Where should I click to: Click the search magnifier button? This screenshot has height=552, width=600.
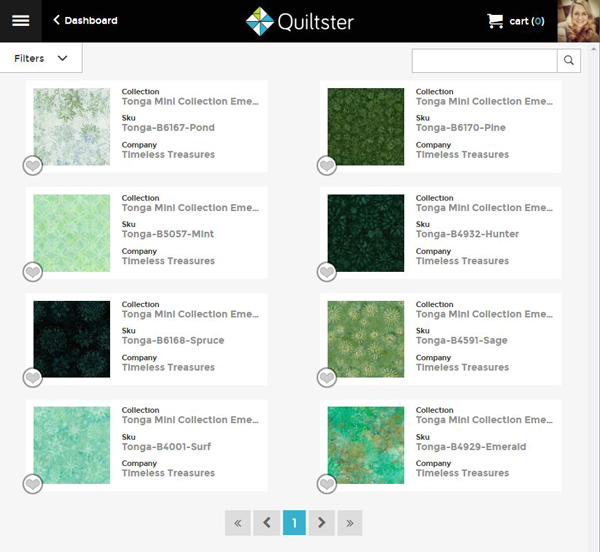pyautogui.click(x=569, y=60)
